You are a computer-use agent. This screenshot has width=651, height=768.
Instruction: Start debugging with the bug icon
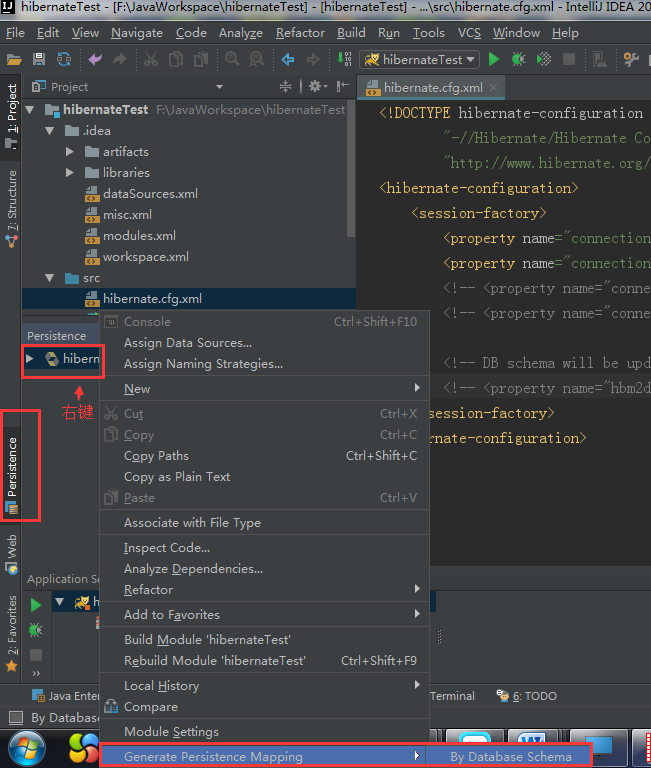(518, 59)
